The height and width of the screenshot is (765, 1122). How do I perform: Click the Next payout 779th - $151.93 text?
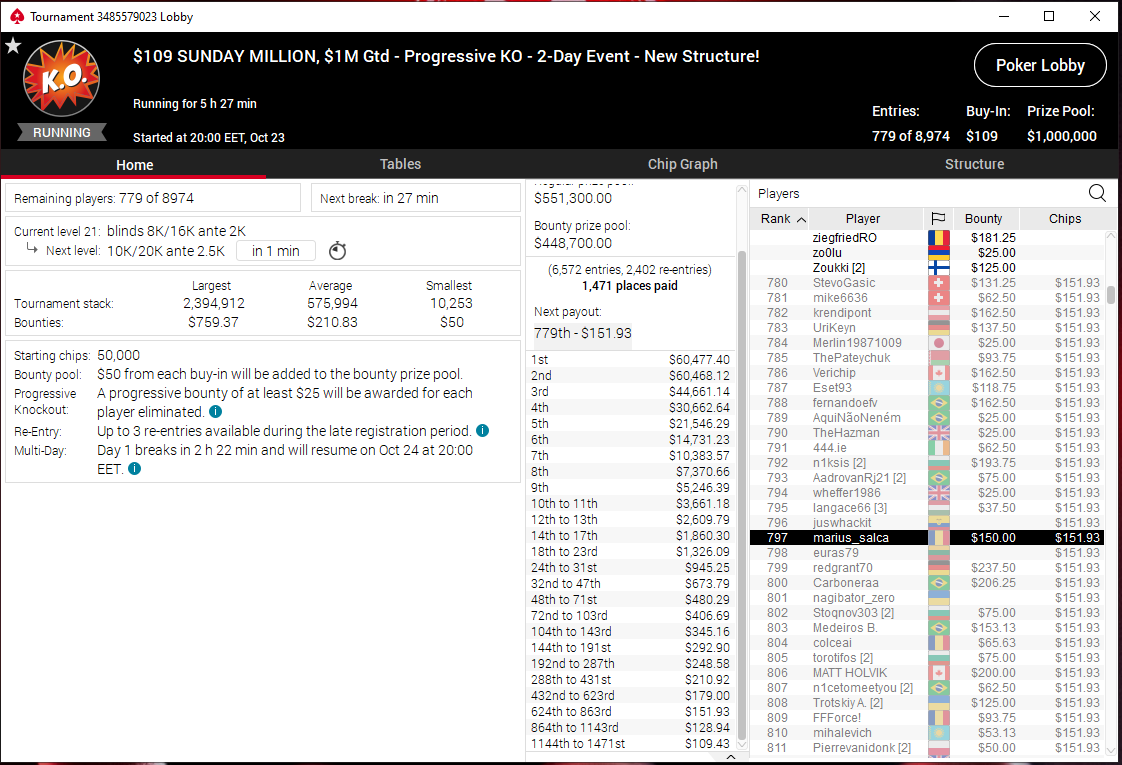pos(582,333)
